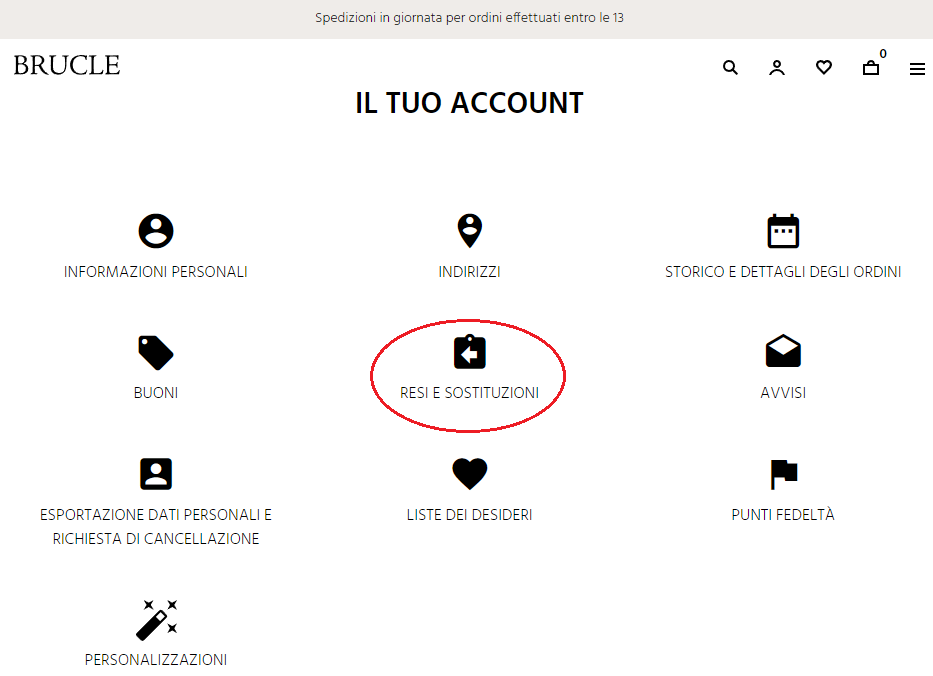This screenshot has width=933, height=676.
Task: Click the same-day shipping announcement banner
Action: (x=469, y=18)
